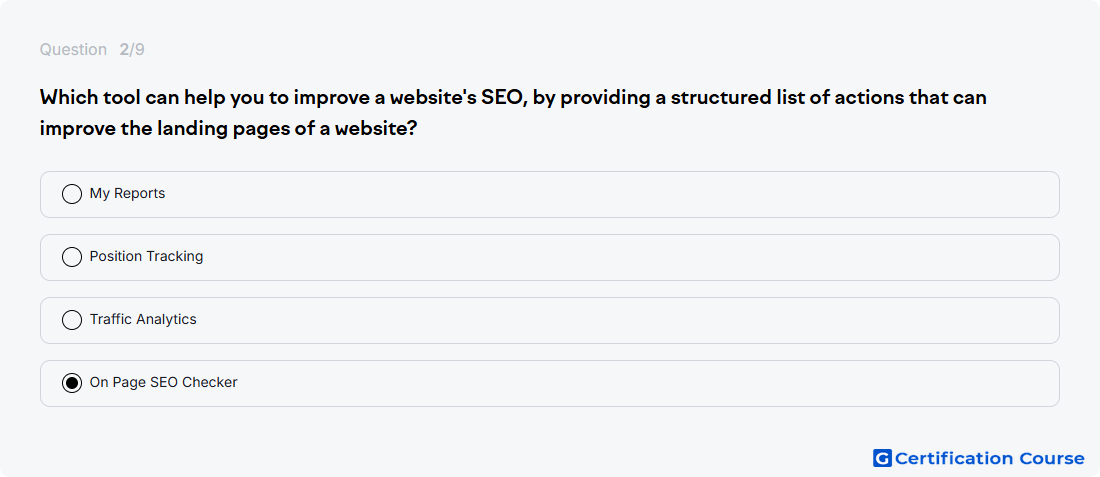Click the second line of the question text
1100x477 pixels.
point(228,130)
